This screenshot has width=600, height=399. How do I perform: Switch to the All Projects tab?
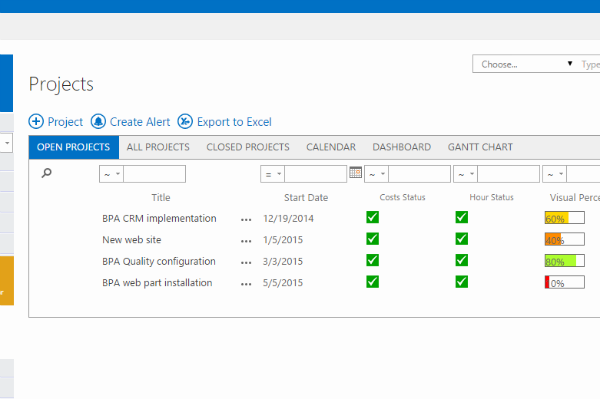coord(158,147)
